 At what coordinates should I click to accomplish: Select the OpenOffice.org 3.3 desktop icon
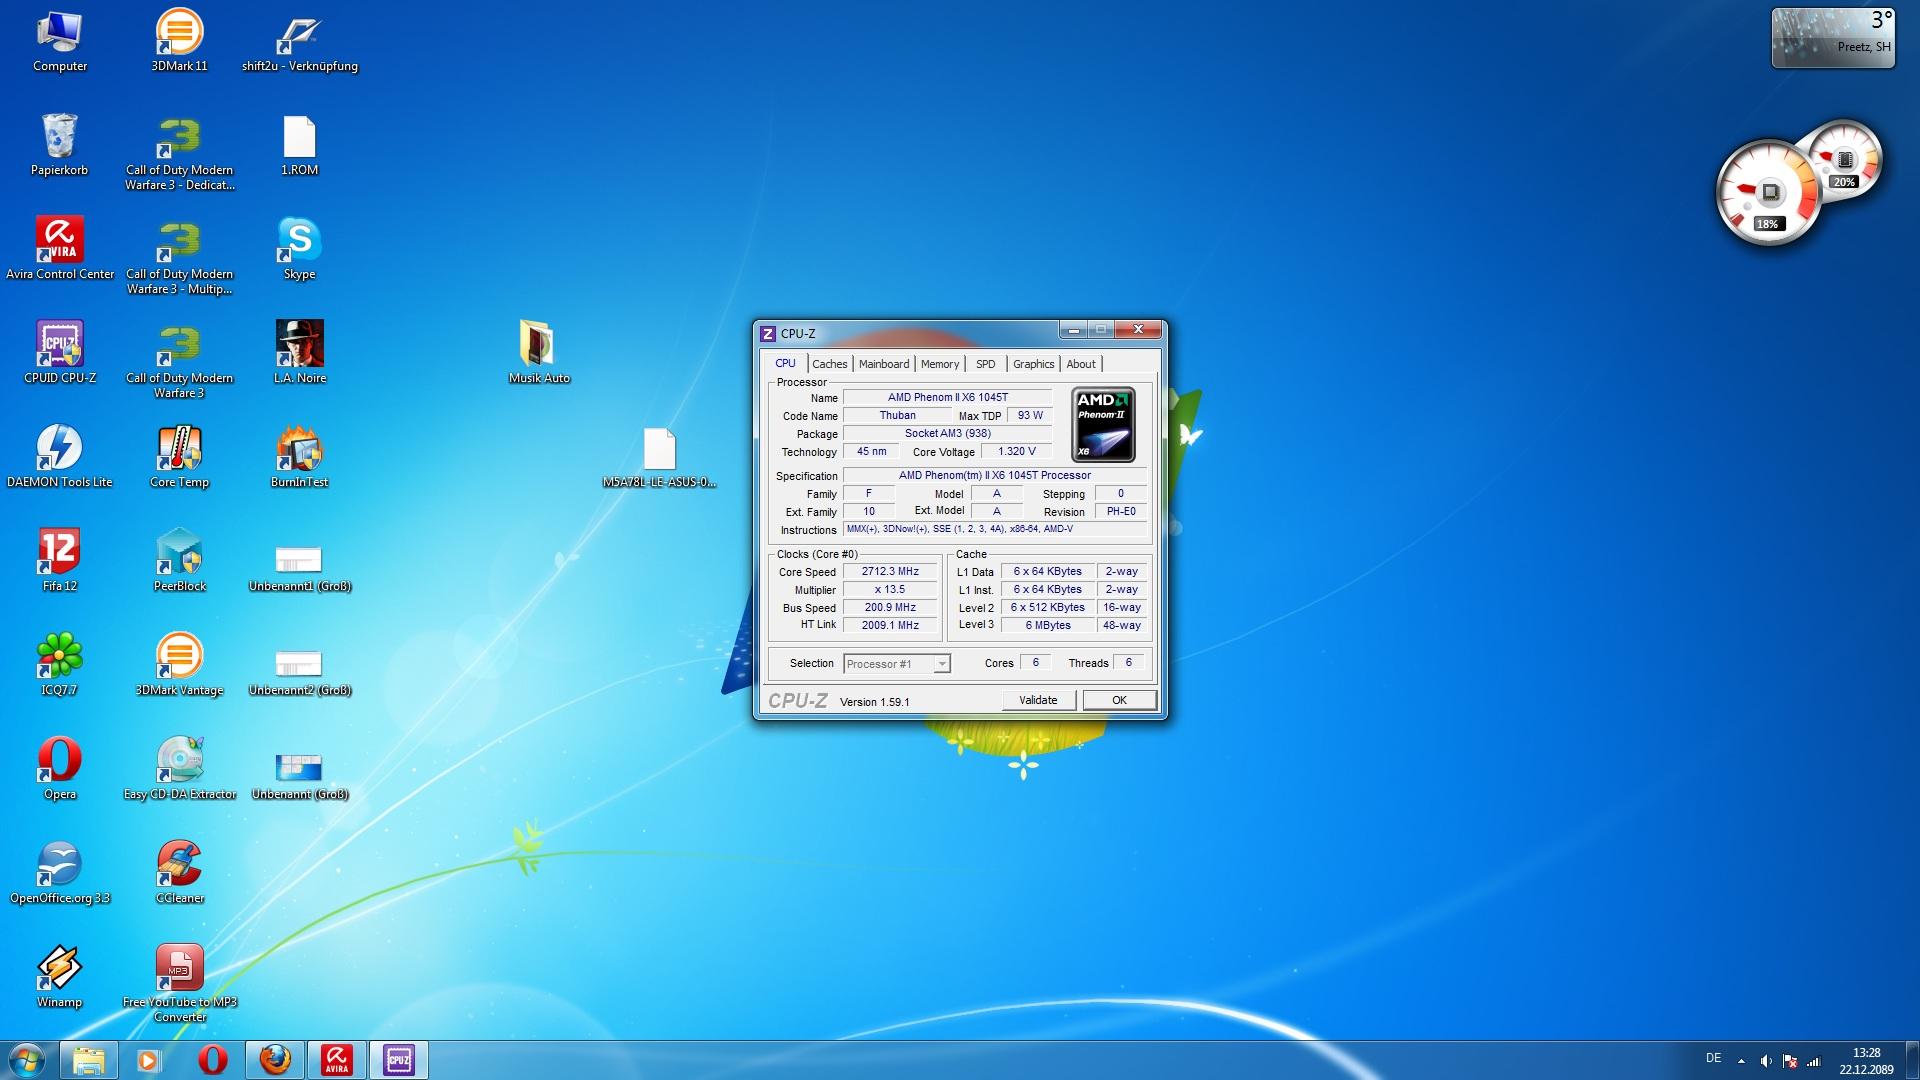(60, 873)
